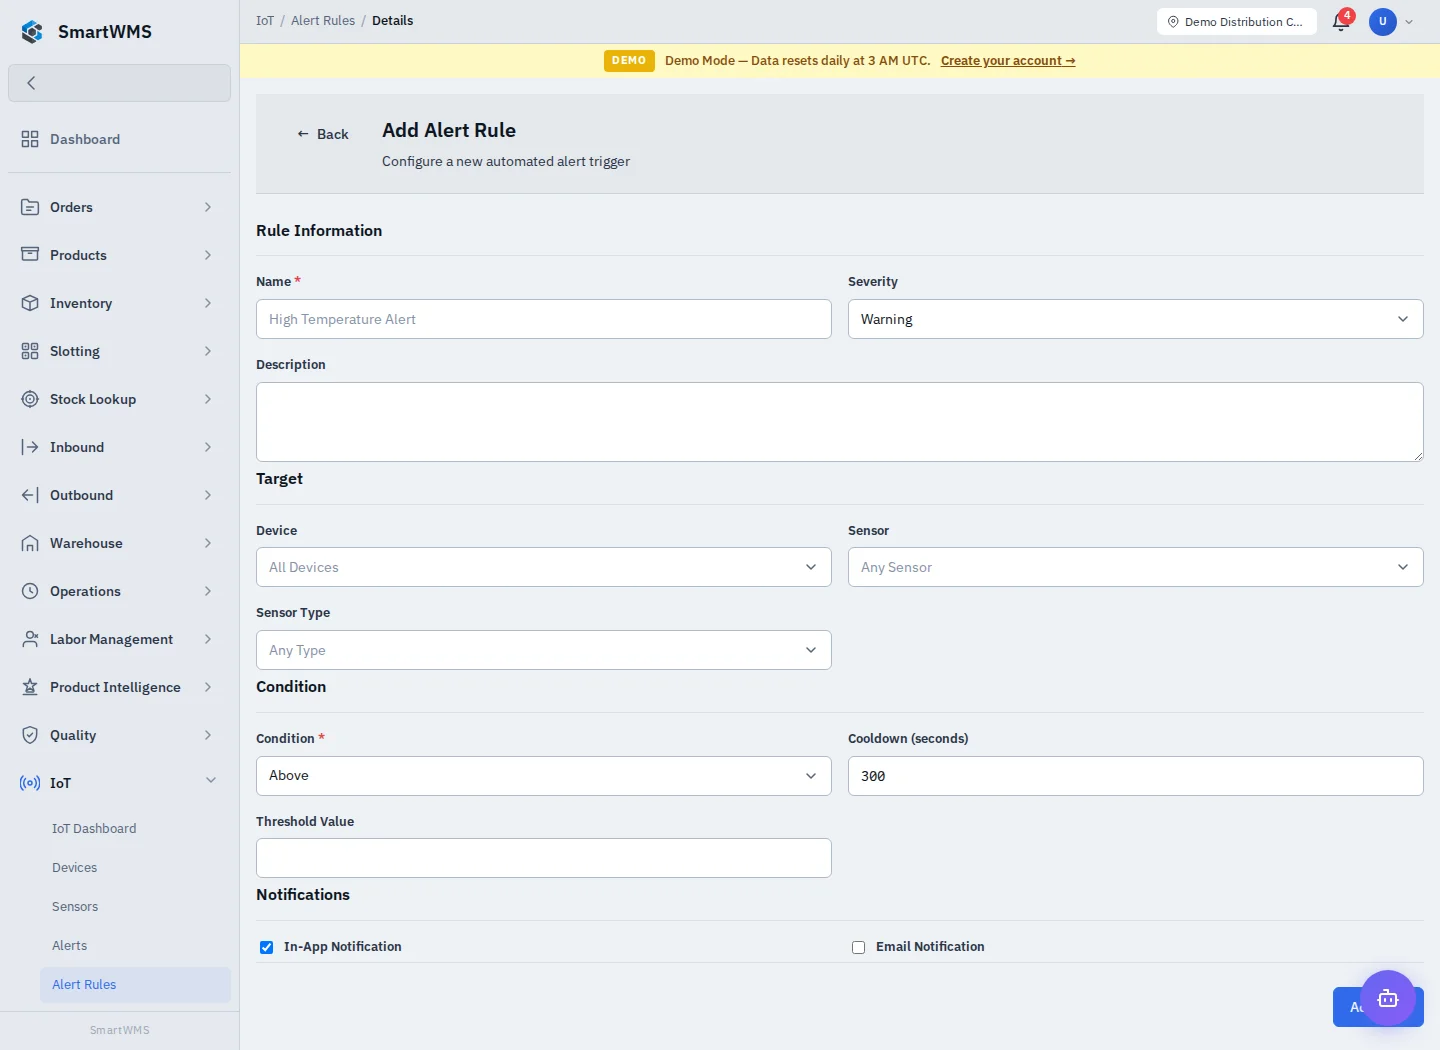Click the Inbound arrow icon
Image resolution: width=1440 pixels, height=1050 pixels.
[x=30, y=447]
